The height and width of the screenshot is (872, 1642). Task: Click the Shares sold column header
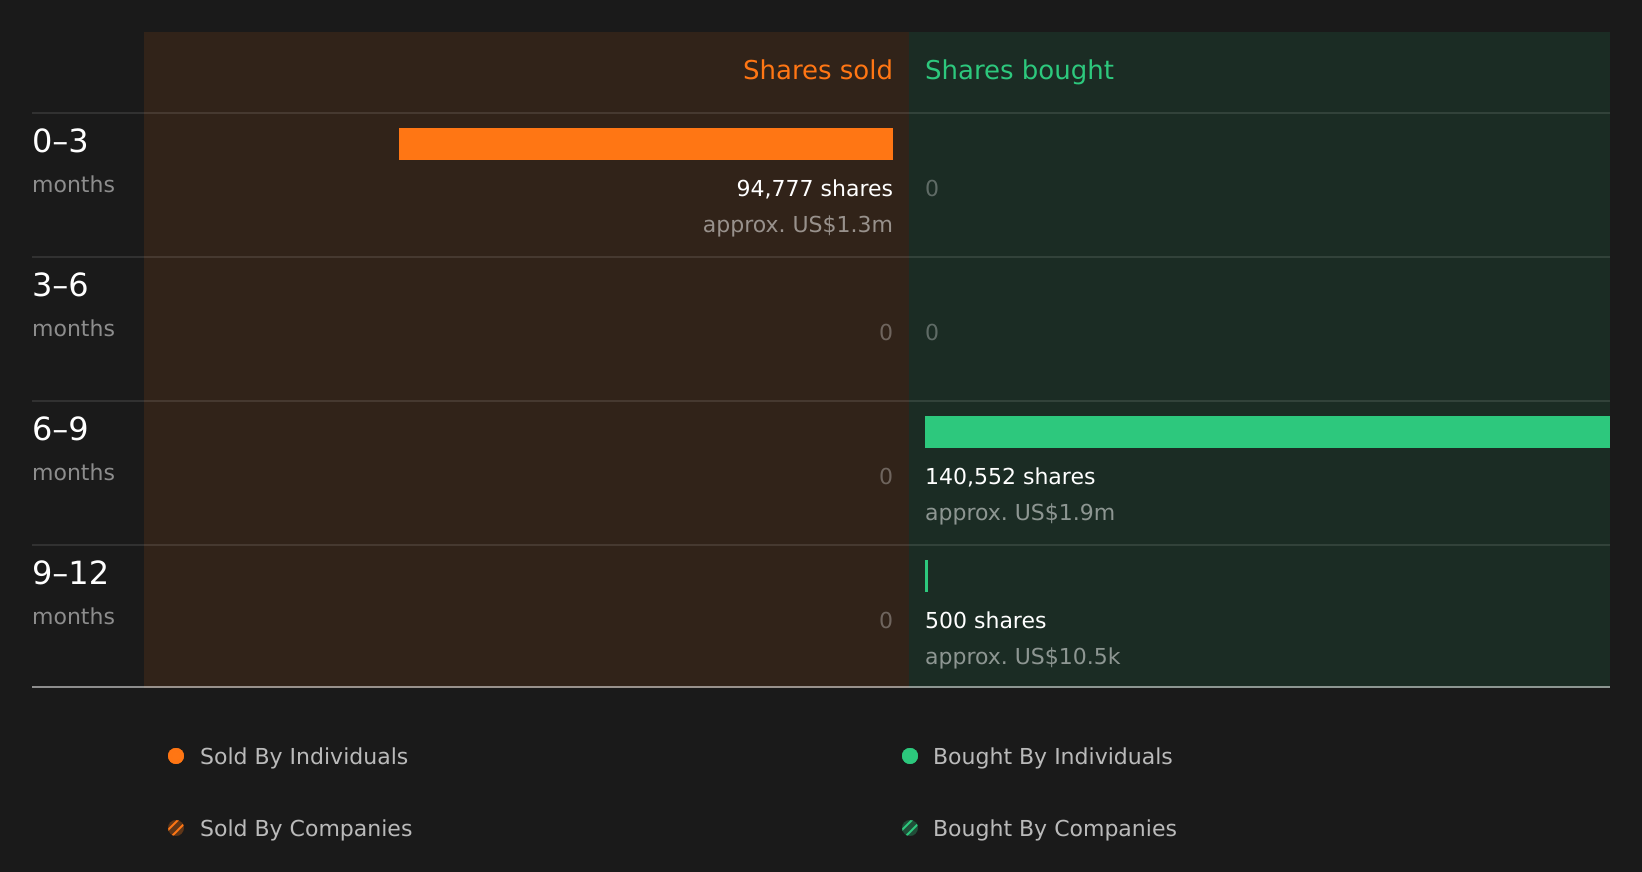point(818,70)
